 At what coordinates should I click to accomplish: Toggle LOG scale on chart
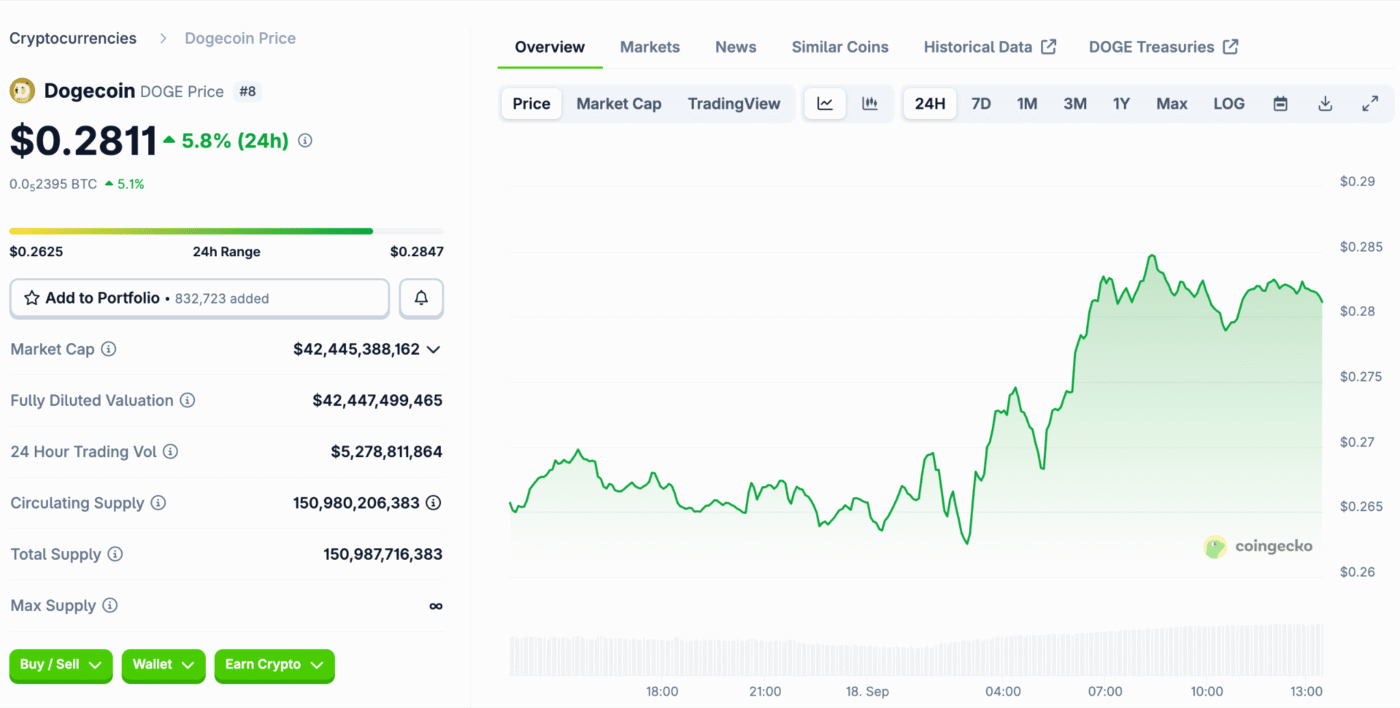pyautogui.click(x=1229, y=103)
